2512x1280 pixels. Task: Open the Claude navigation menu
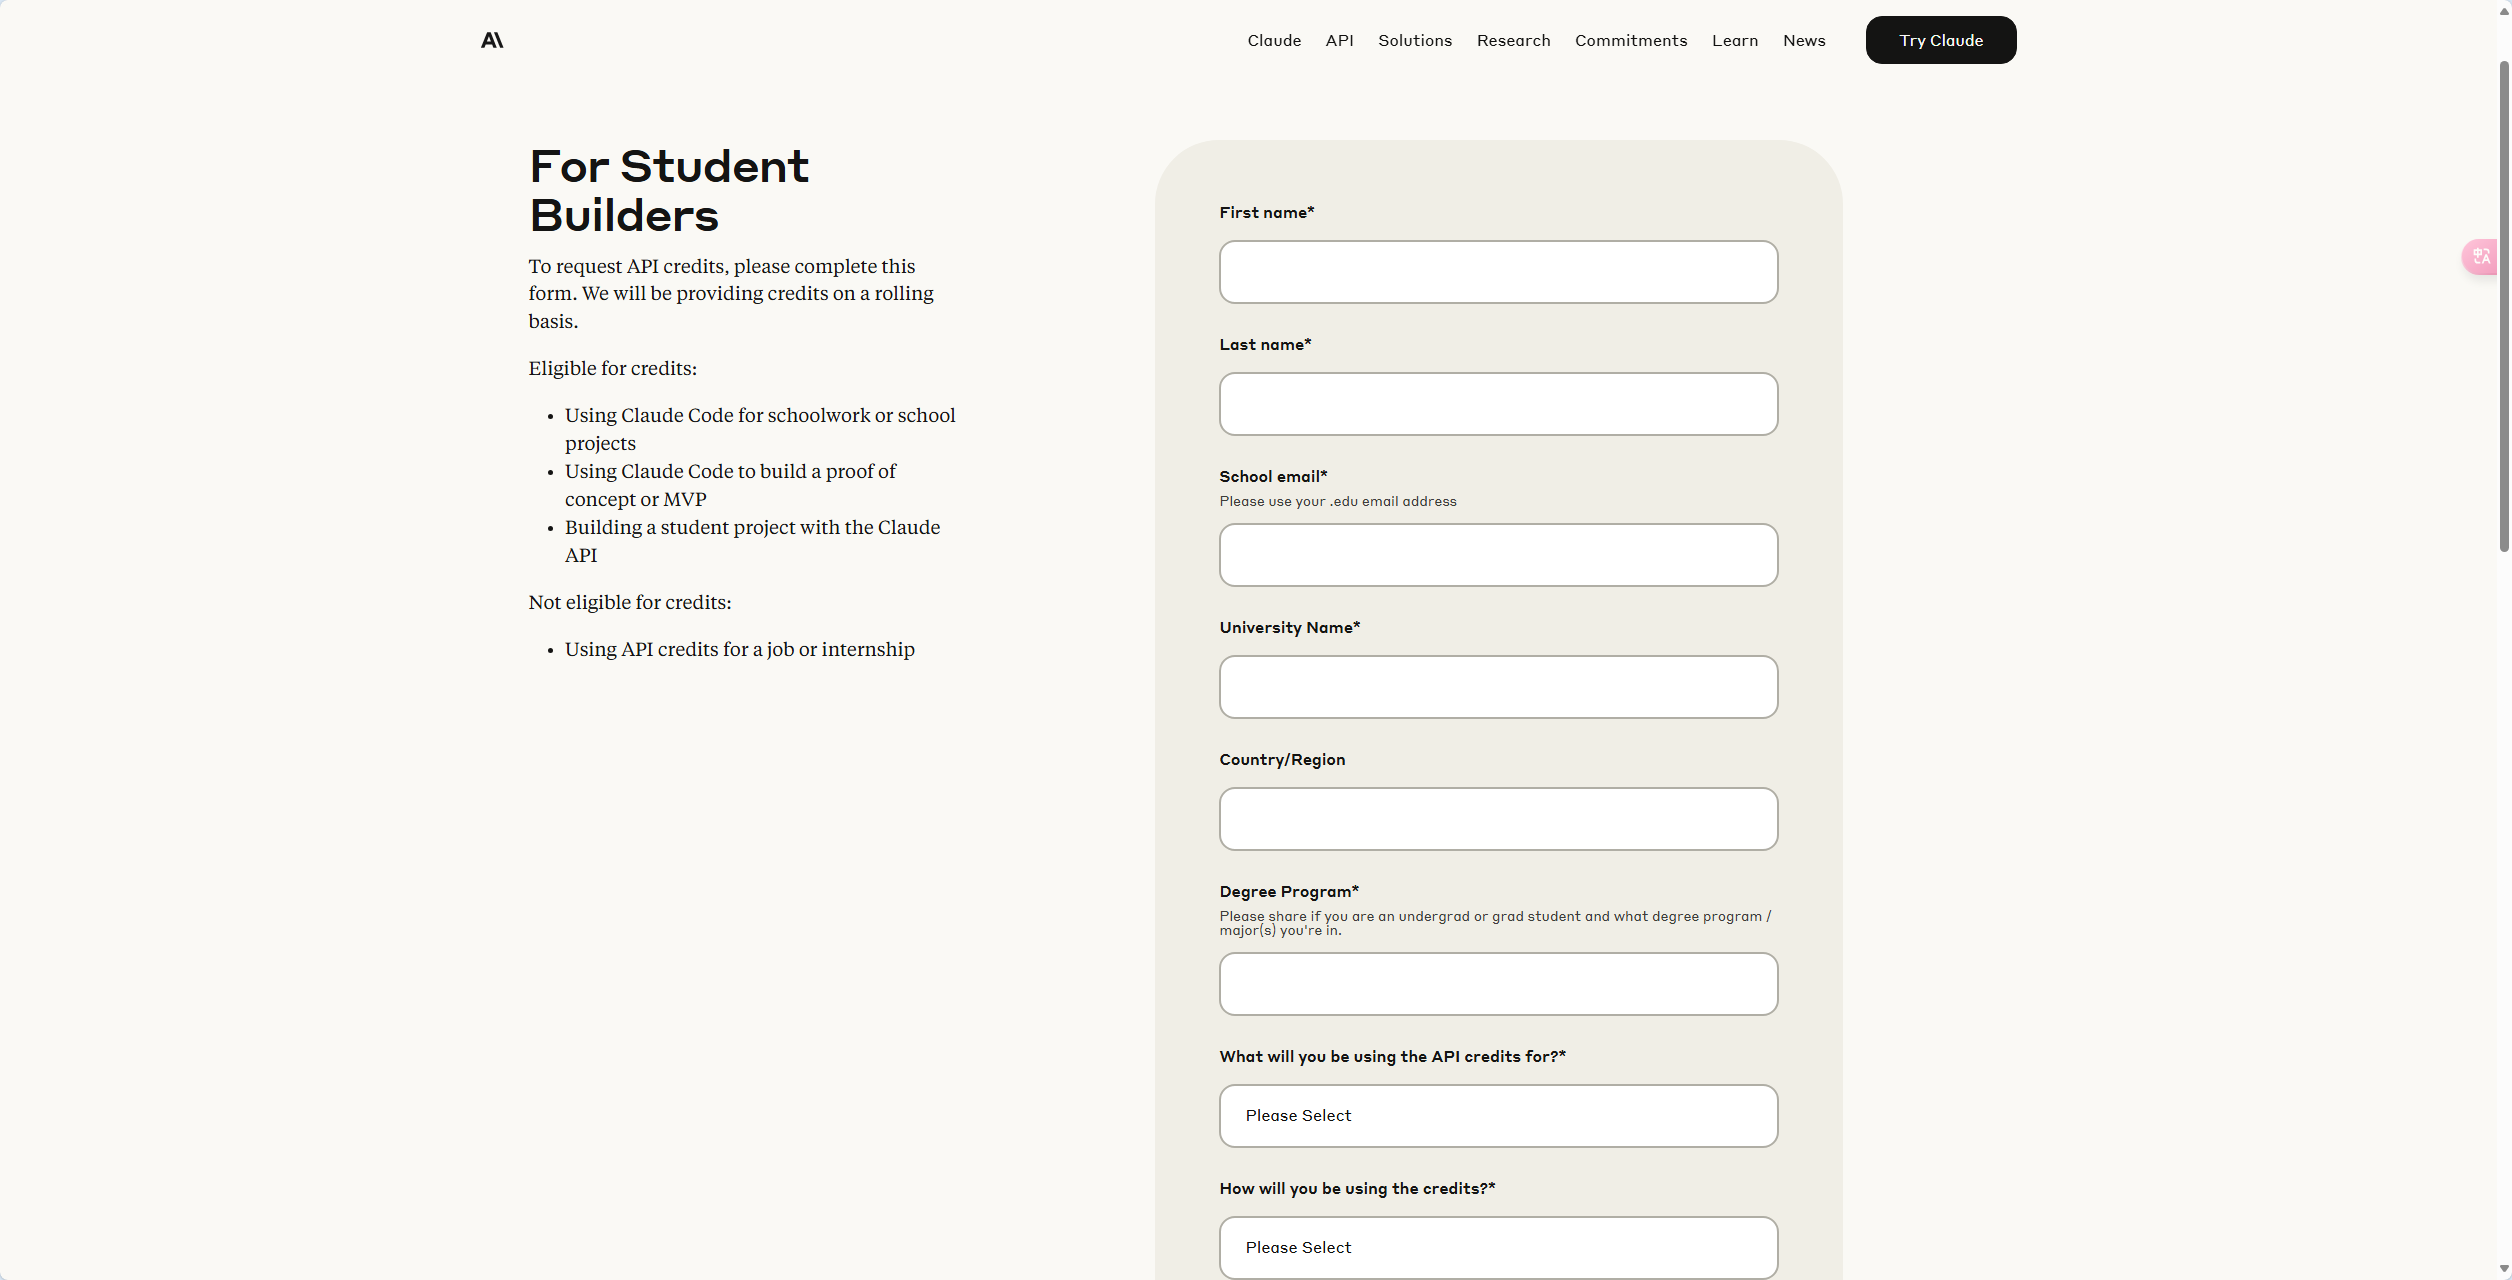1274,41
